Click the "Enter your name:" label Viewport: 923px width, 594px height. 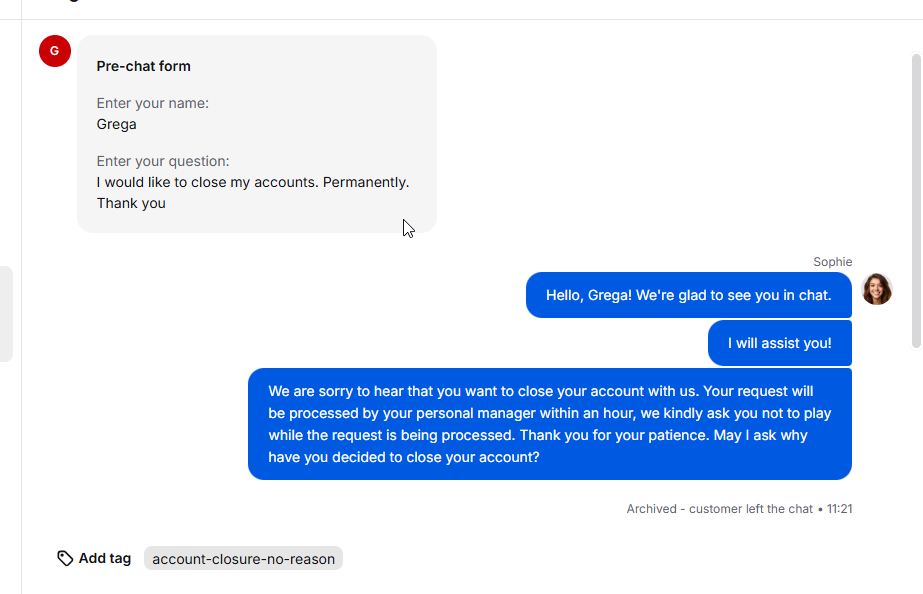[152, 103]
